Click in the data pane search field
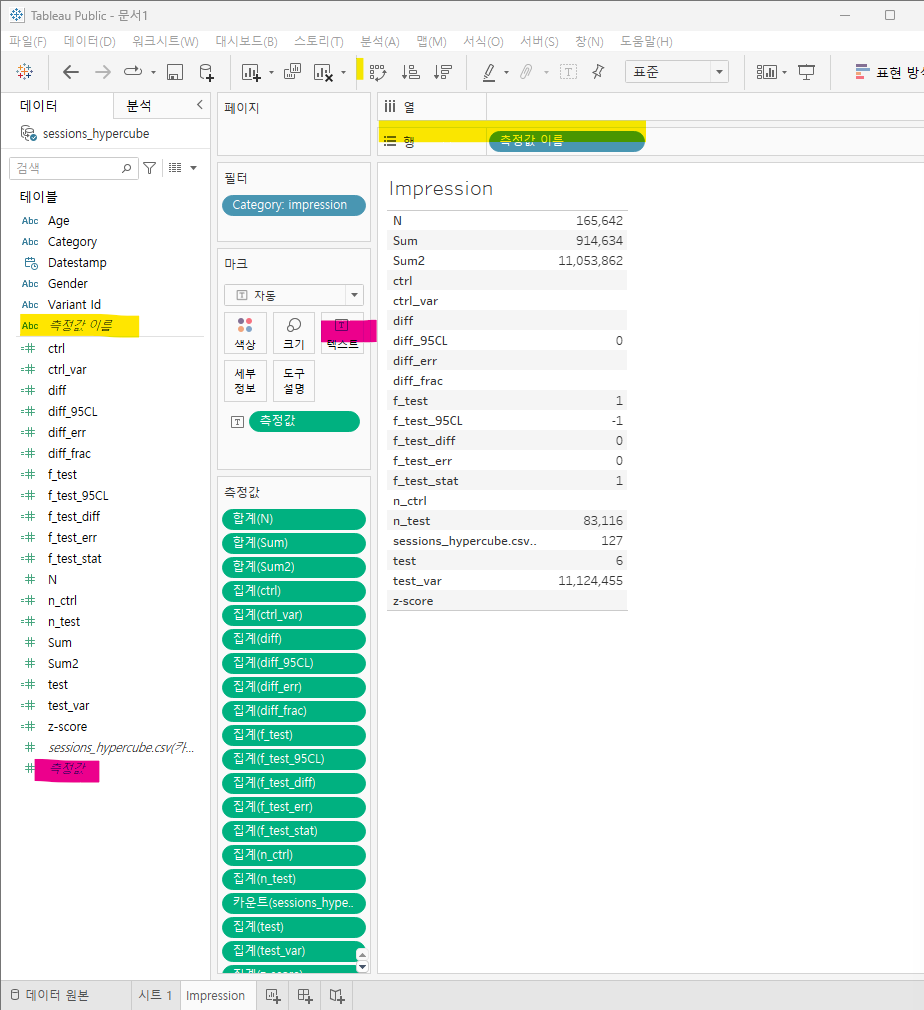The image size is (924, 1010). pyautogui.click(x=68, y=168)
